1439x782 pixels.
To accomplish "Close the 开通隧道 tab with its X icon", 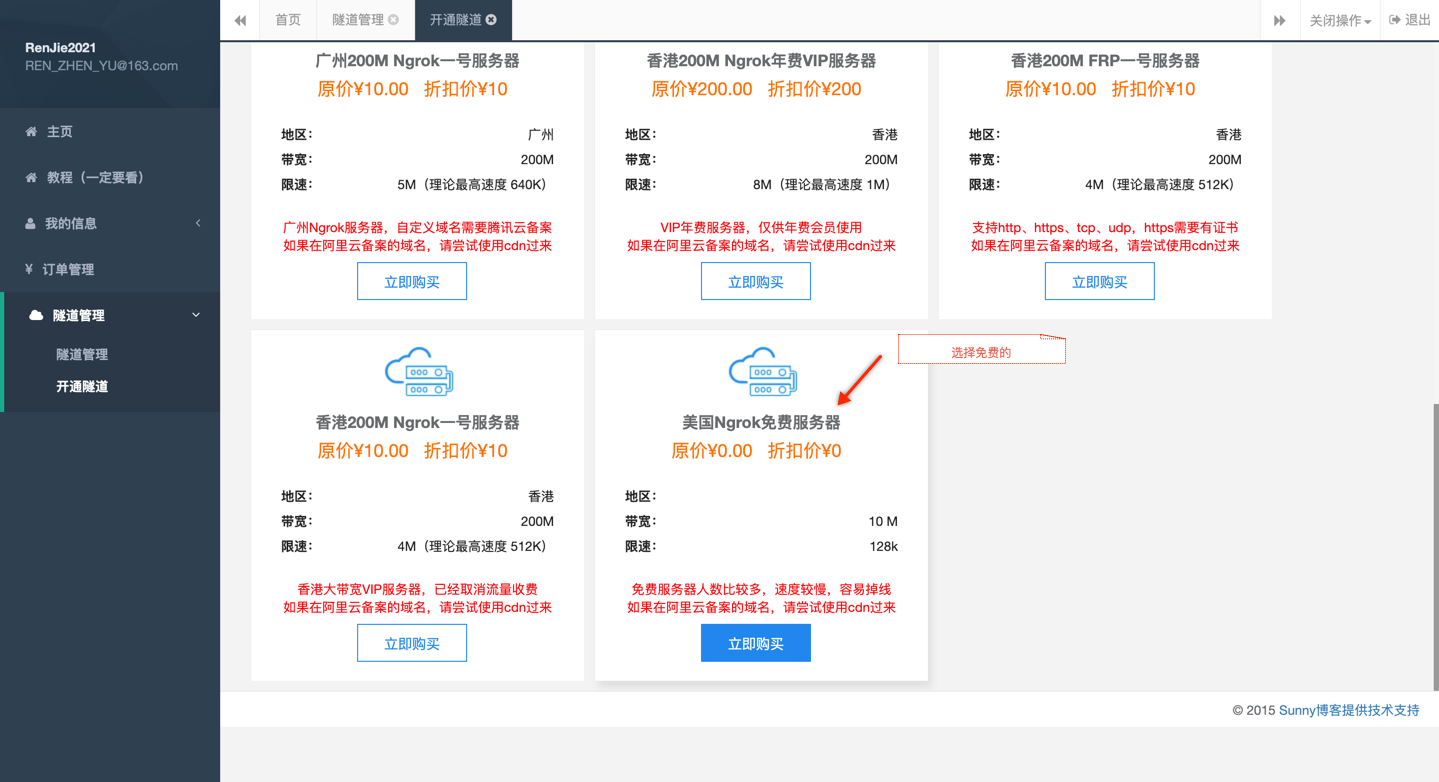I will pos(491,20).
